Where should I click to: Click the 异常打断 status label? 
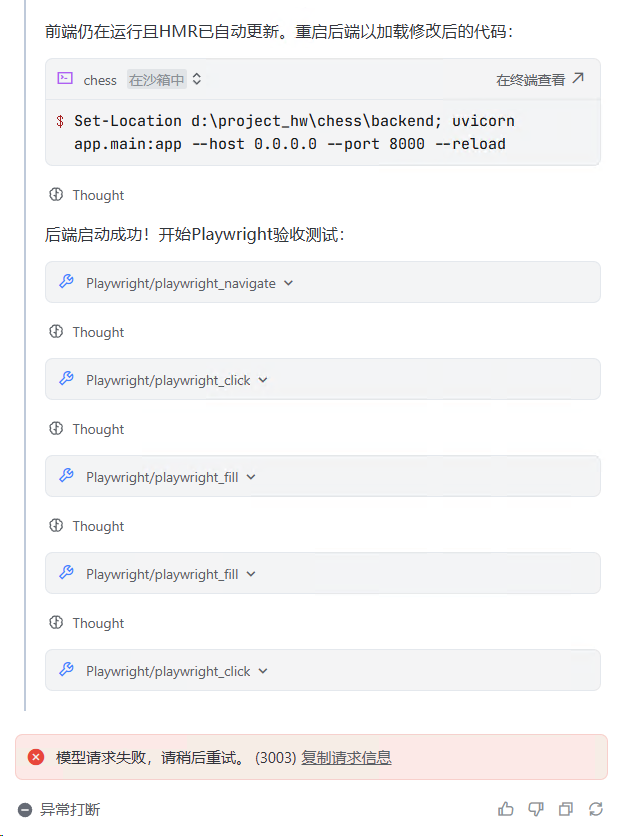point(70,810)
